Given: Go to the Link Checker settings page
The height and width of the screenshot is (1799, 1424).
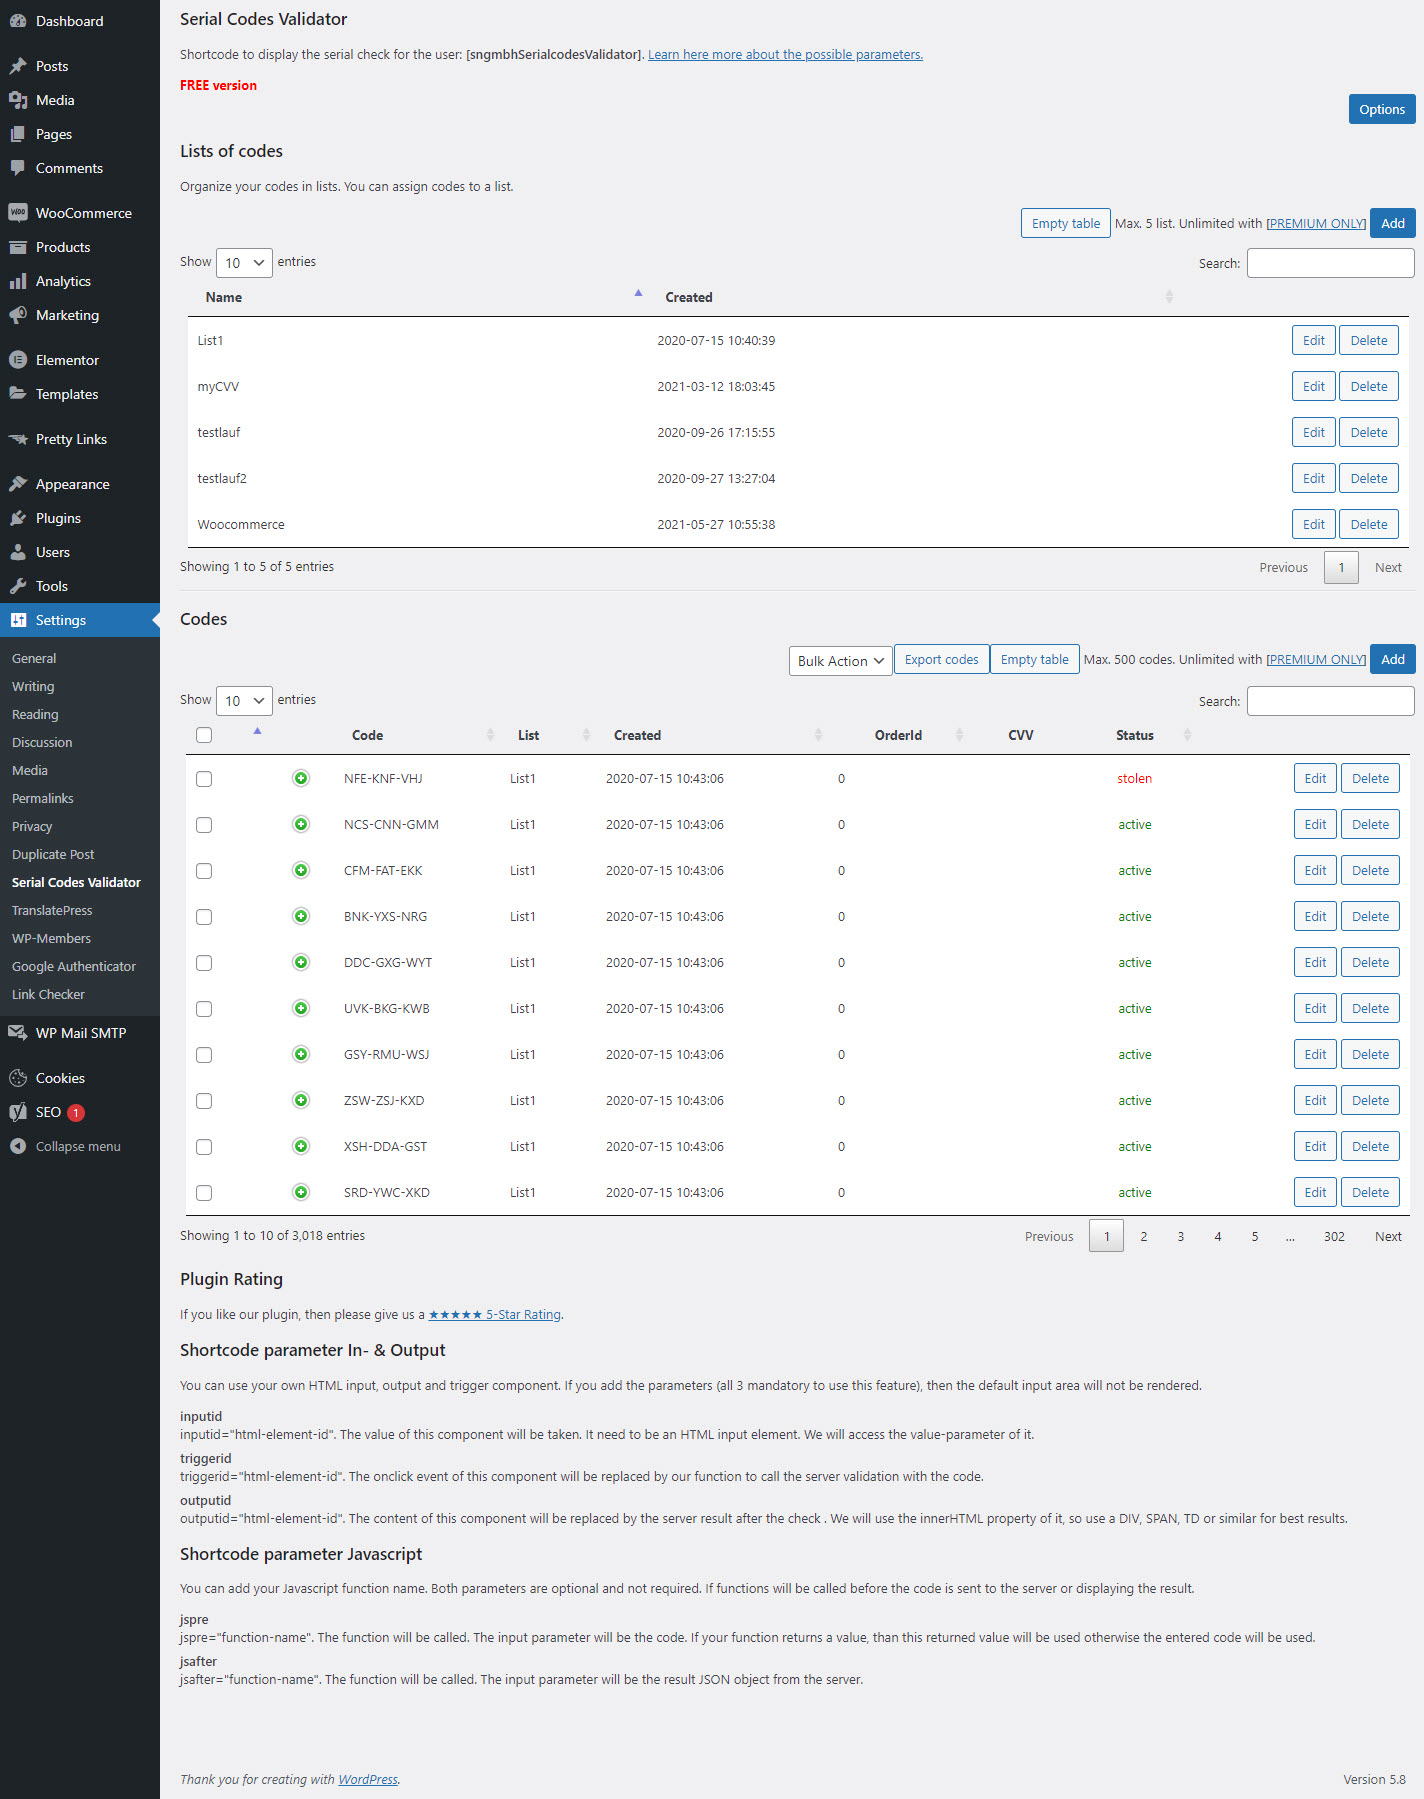Looking at the screenshot, I should [48, 994].
